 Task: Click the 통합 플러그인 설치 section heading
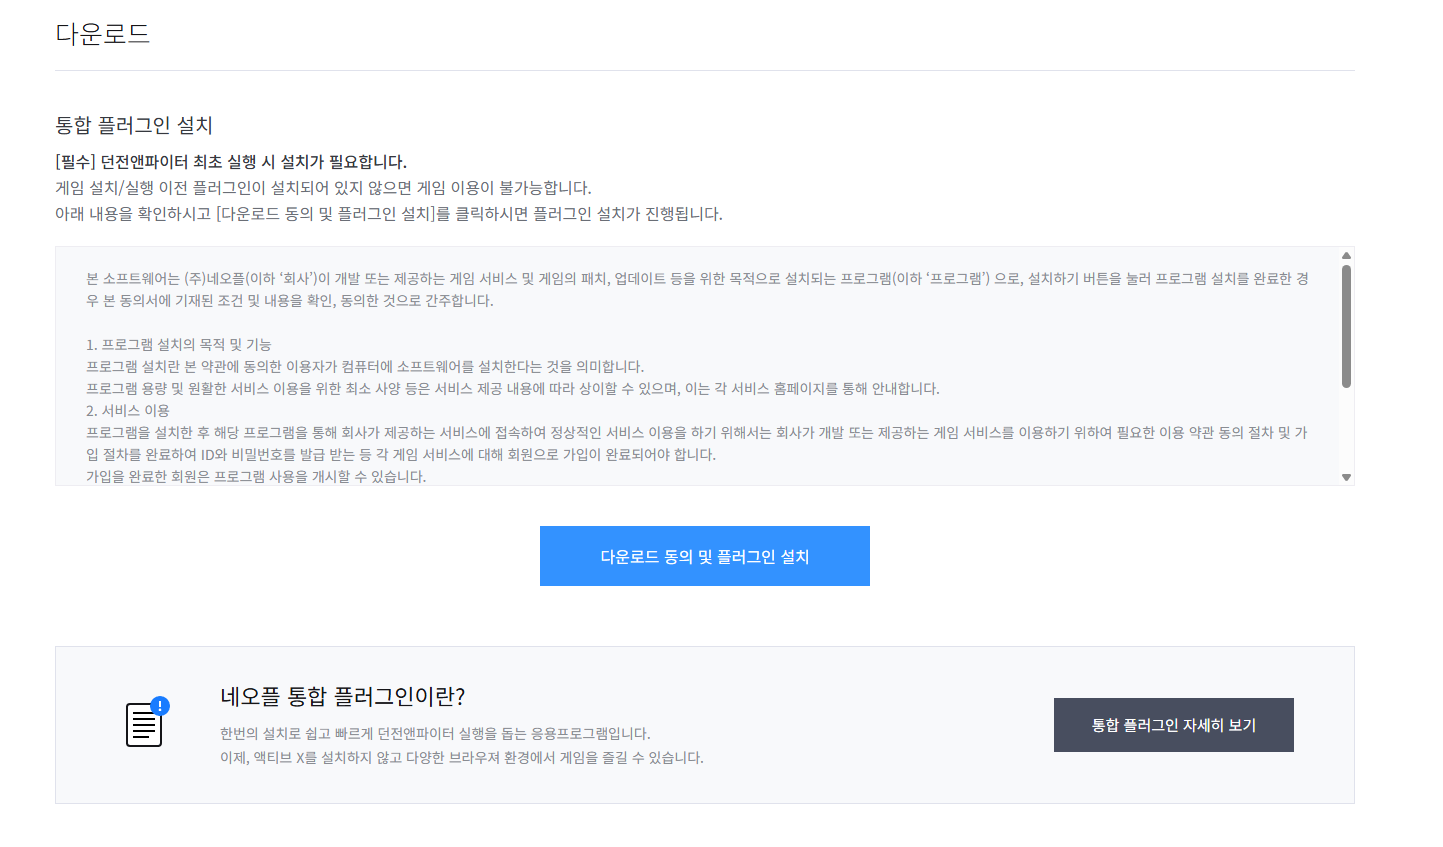(134, 125)
